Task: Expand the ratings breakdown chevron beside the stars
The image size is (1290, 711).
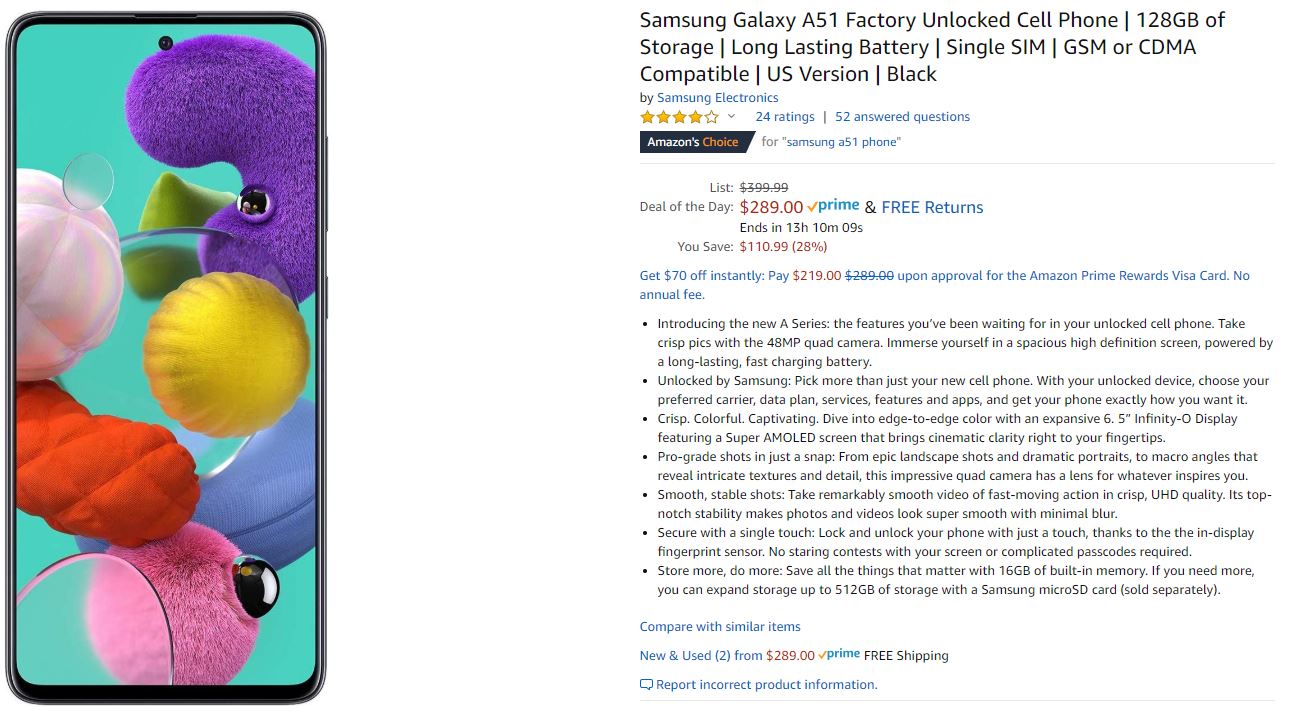Action: click(731, 117)
